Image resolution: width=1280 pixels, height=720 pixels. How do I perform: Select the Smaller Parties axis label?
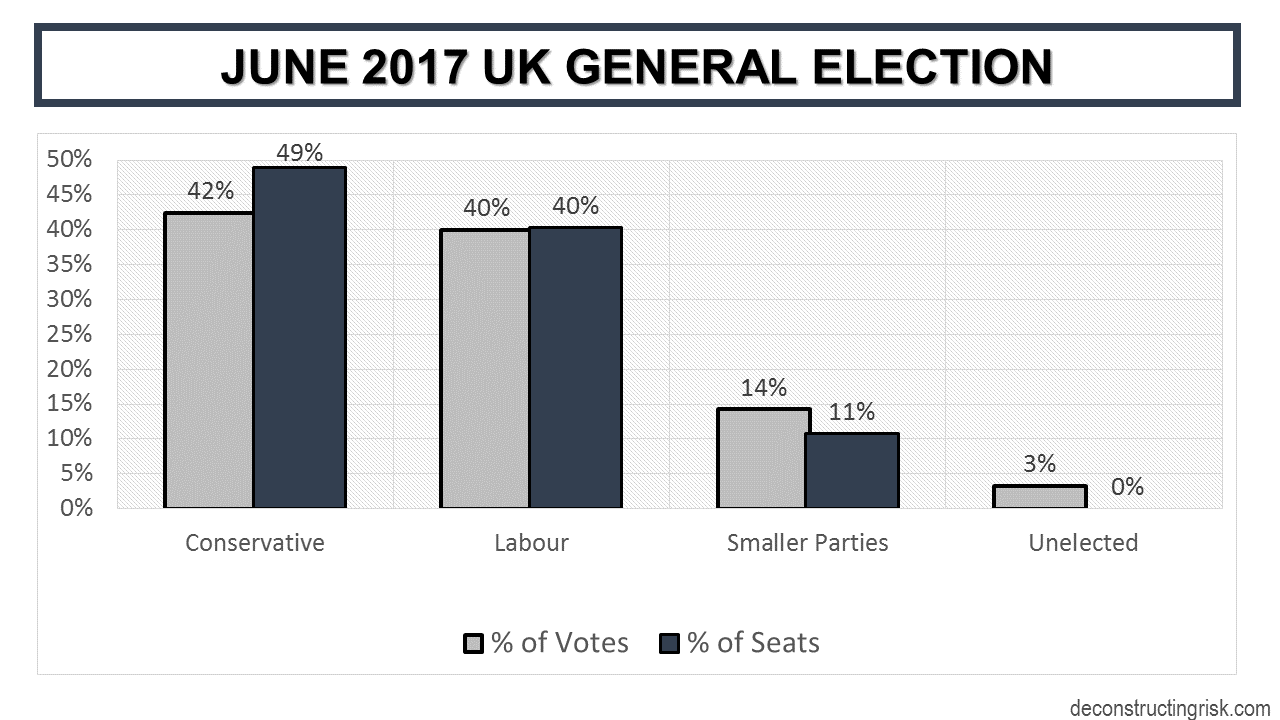(x=807, y=543)
